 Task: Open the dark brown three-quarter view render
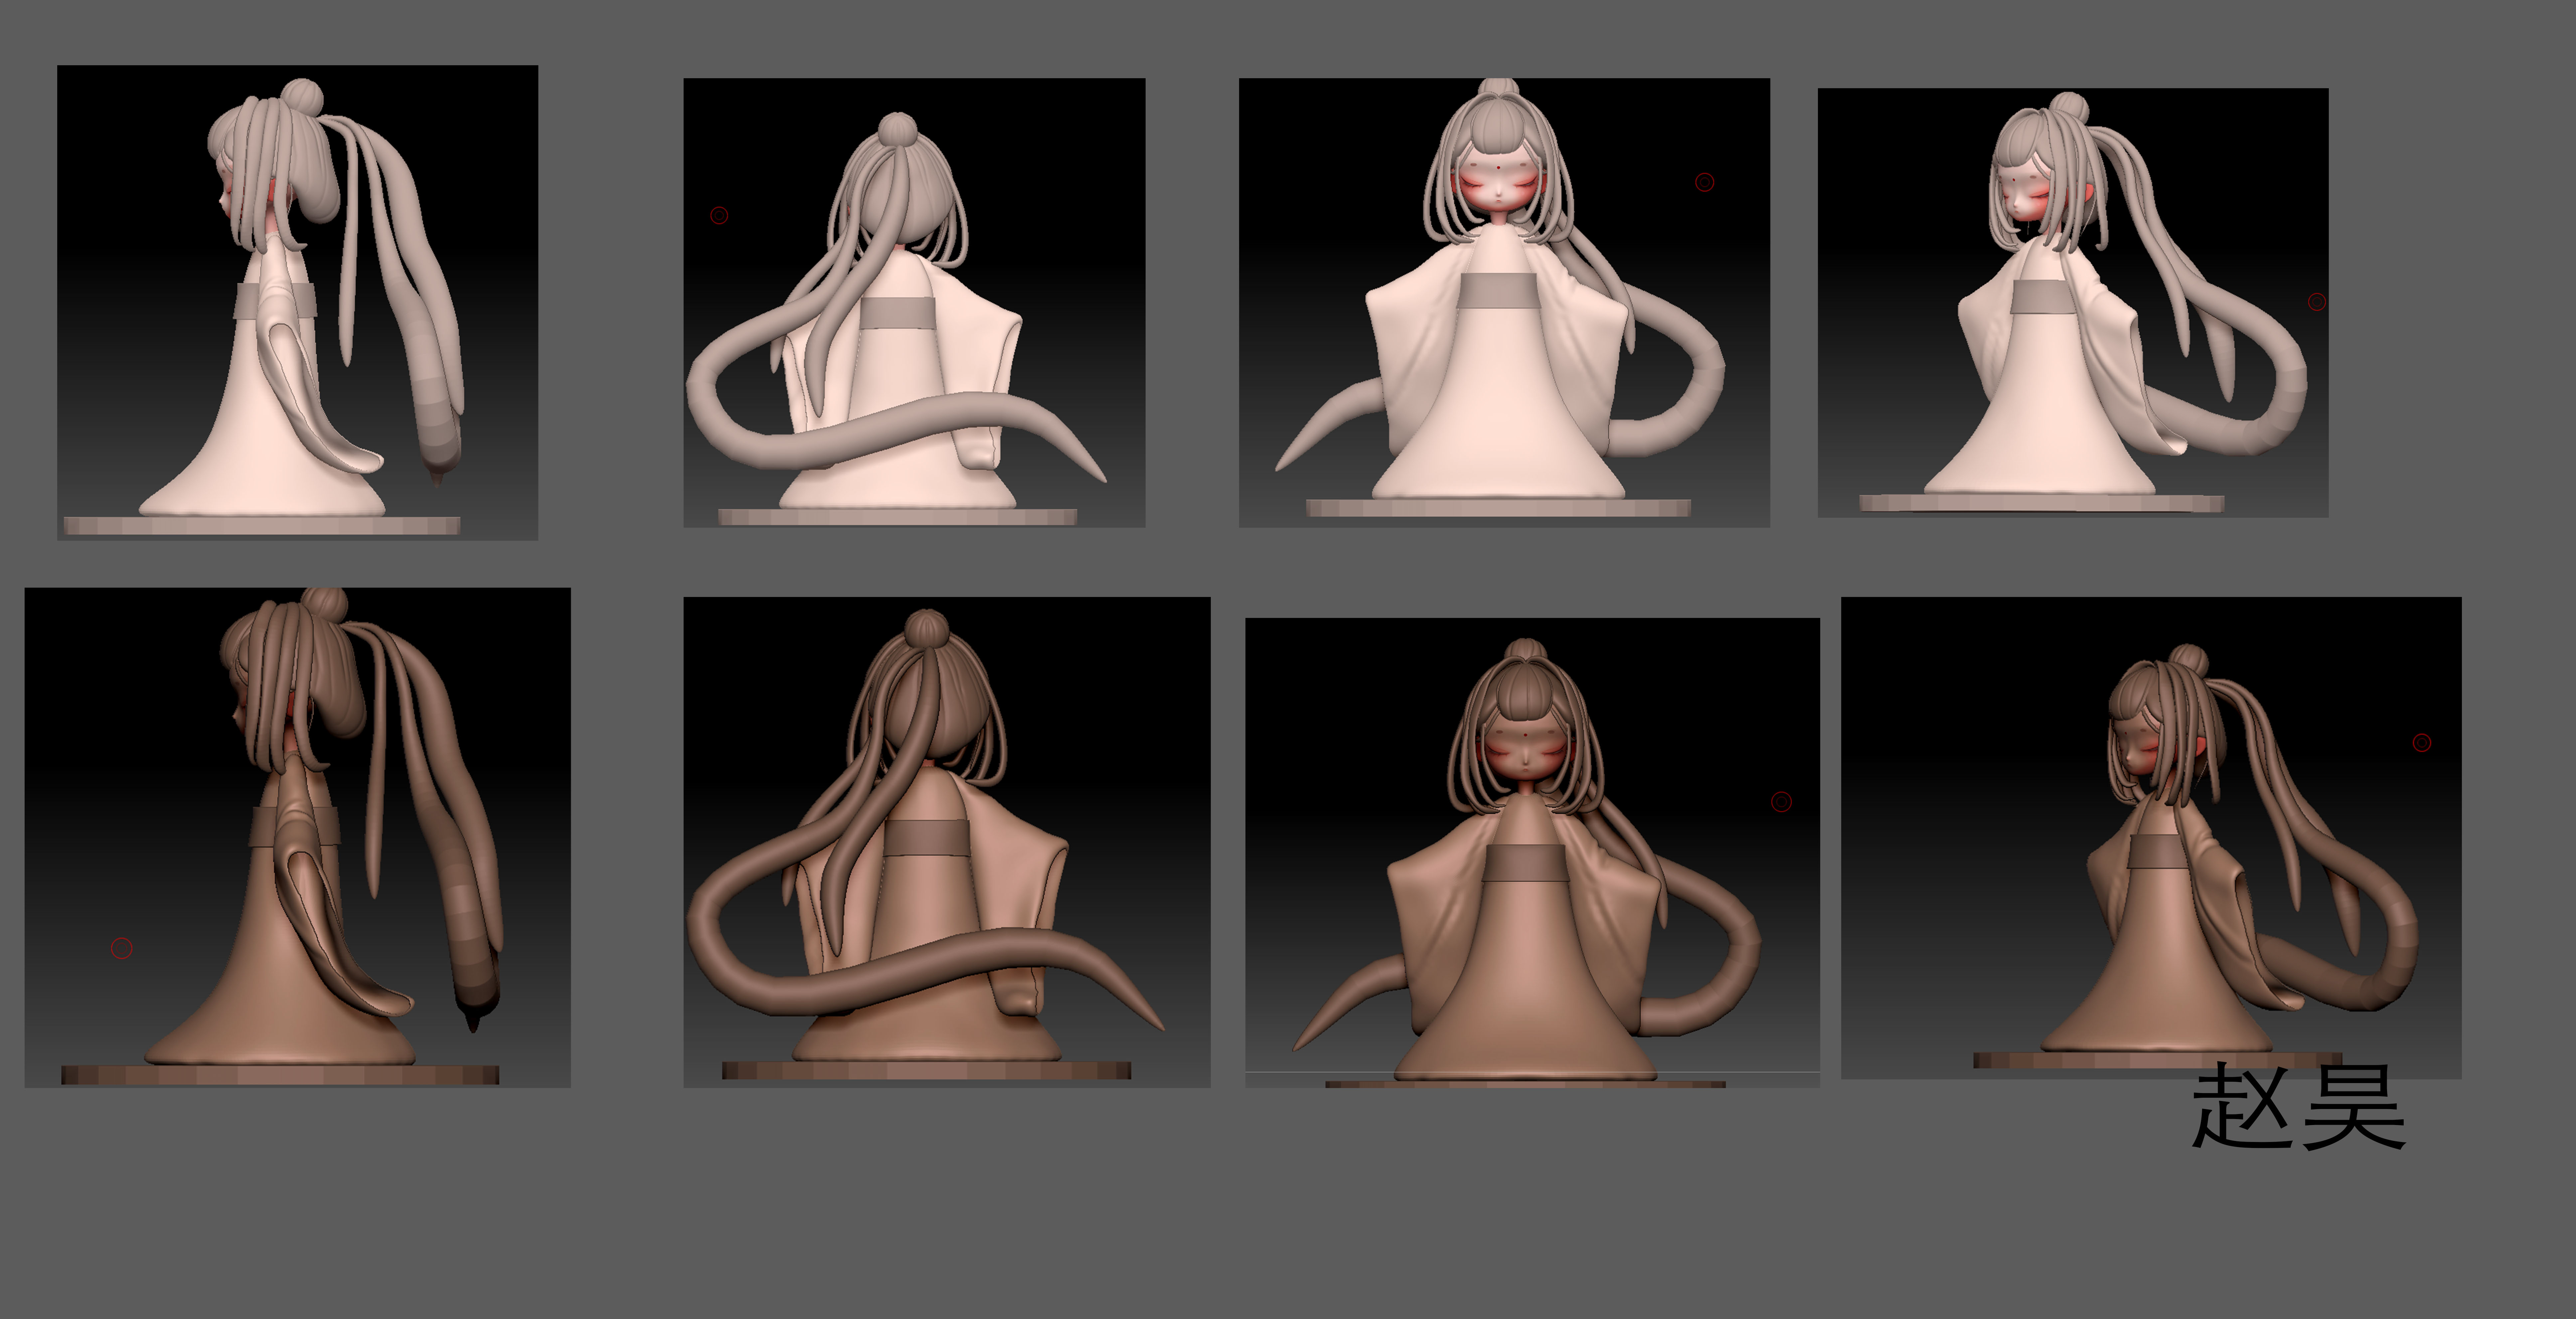[x=2151, y=838]
